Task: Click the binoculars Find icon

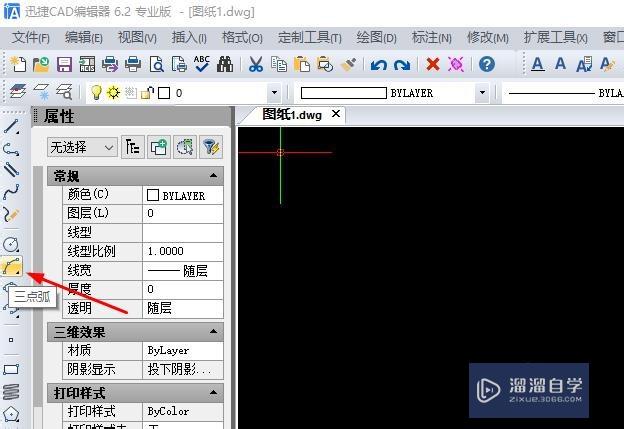Action: 225,64
